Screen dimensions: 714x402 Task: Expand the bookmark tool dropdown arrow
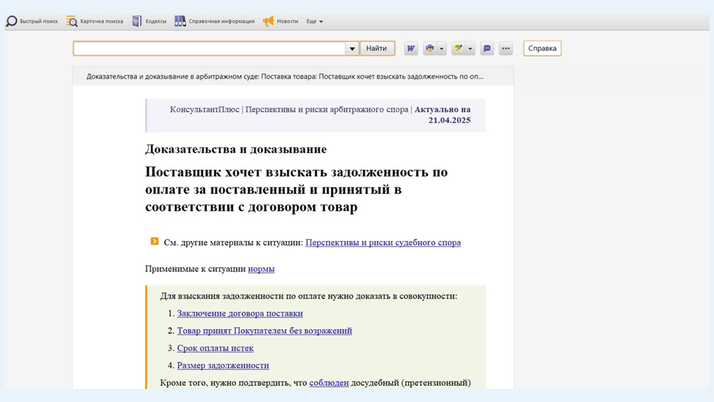(x=470, y=48)
